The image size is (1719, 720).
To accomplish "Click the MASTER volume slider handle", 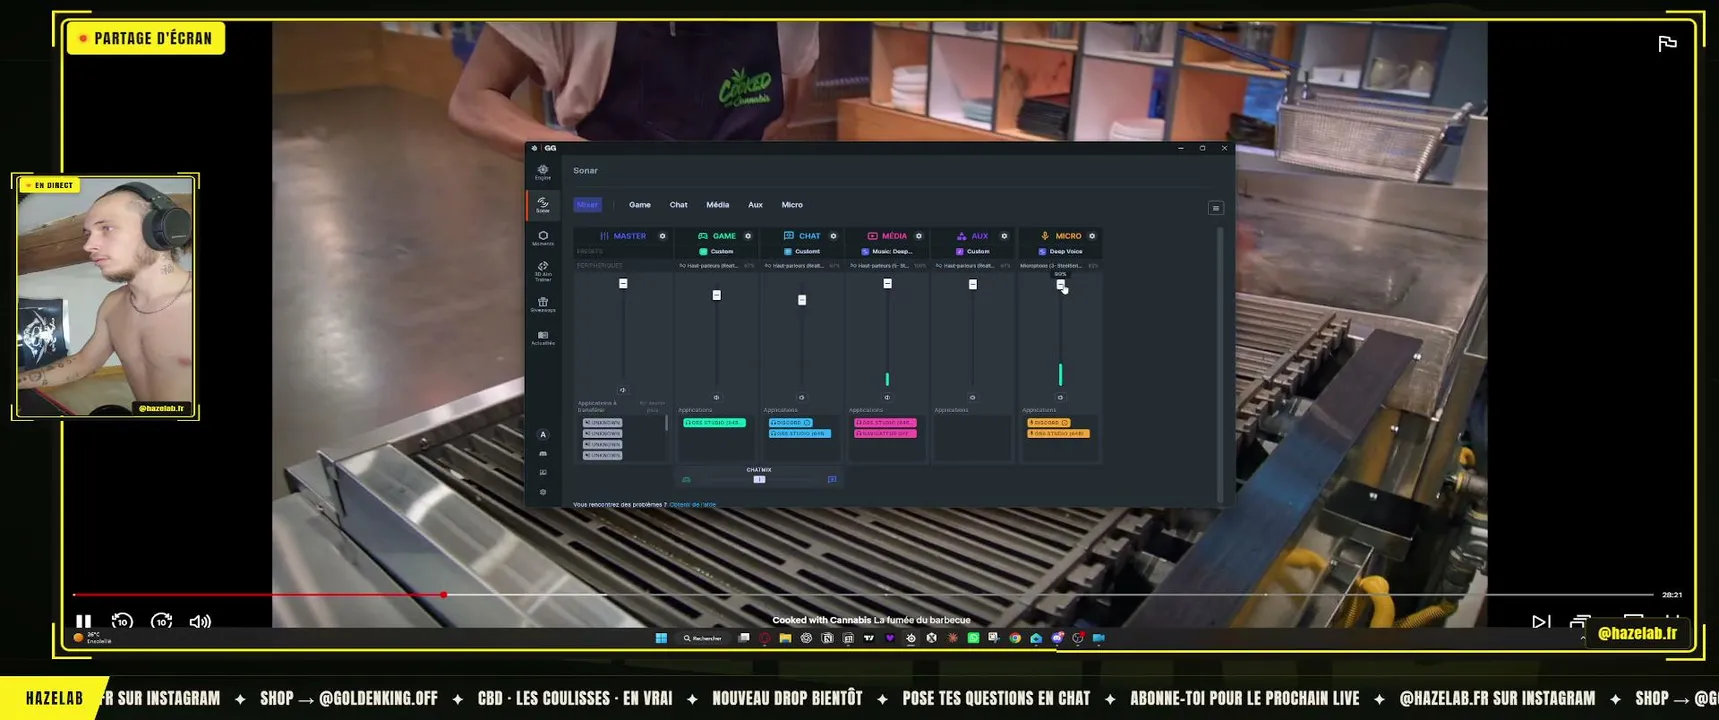I will 623,284.
